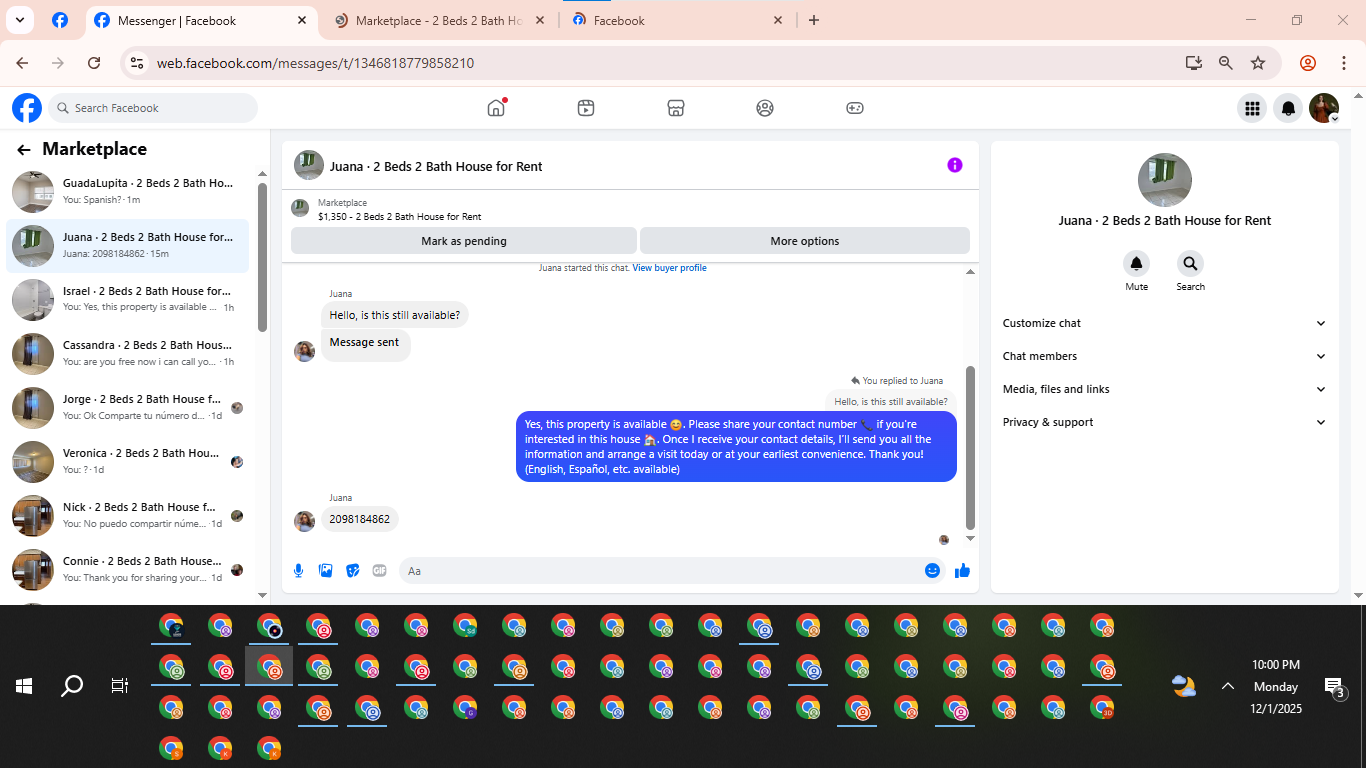The image size is (1366, 768).
Task: Click the 2098184862 message bubble from Juana
Action: 360,519
